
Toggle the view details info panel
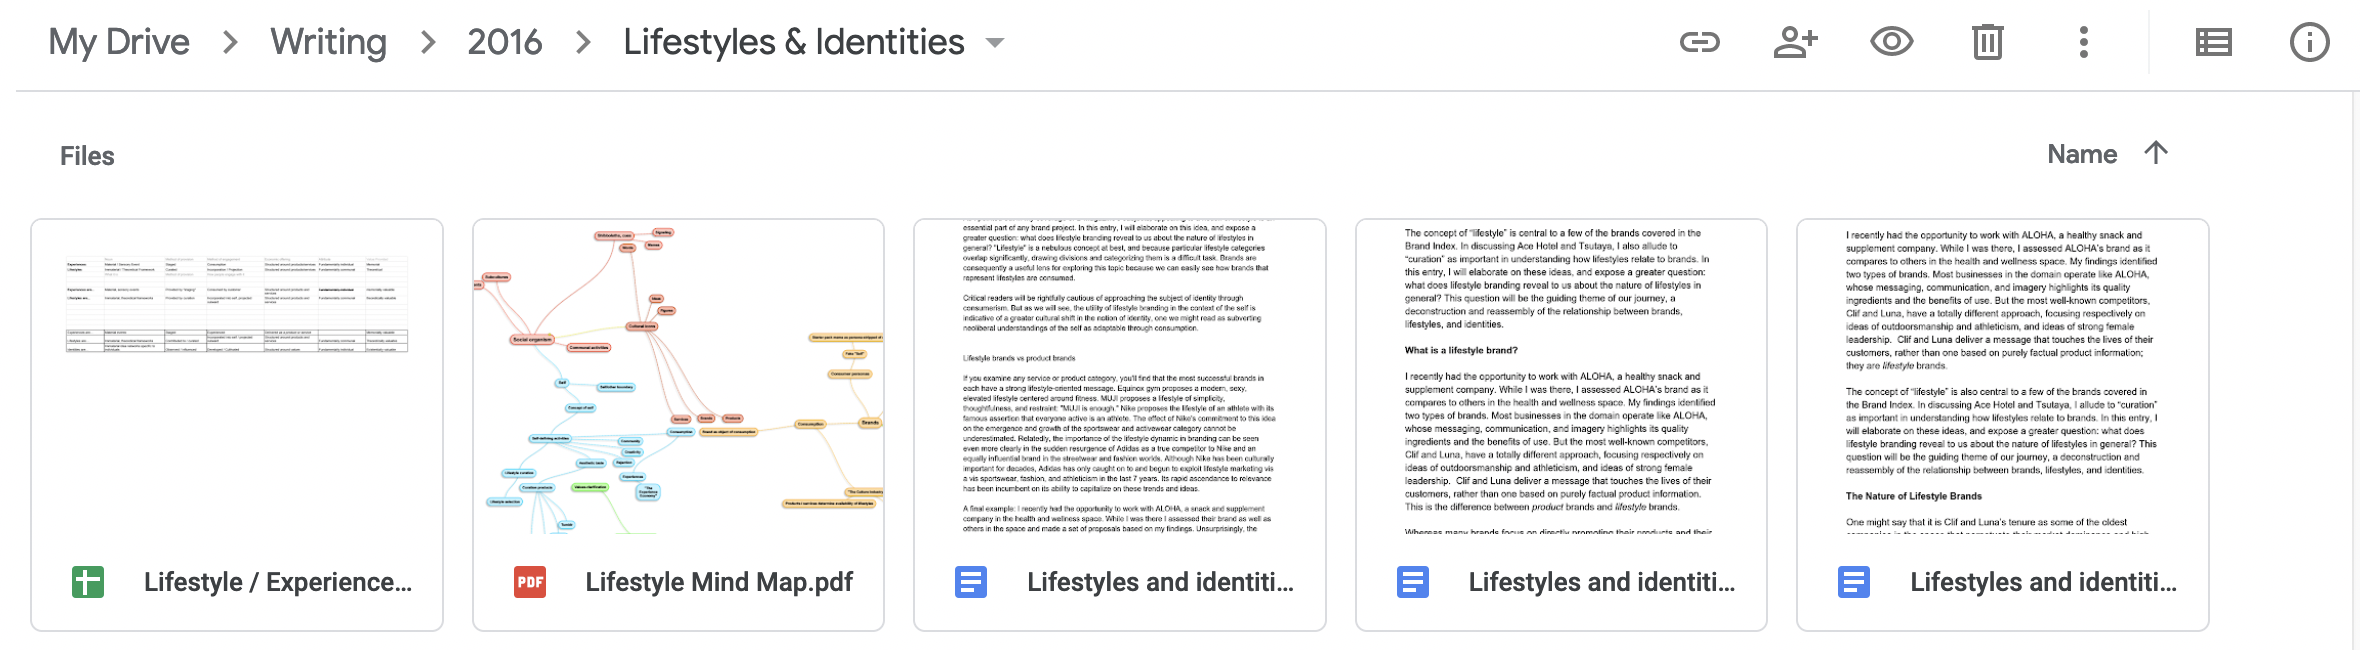pyautogui.click(x=2309, y=42)
